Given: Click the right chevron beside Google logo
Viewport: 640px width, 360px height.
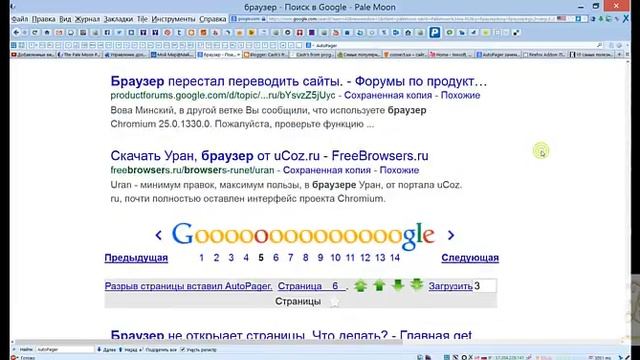Looking at the screenshot, I should point(451,235).
